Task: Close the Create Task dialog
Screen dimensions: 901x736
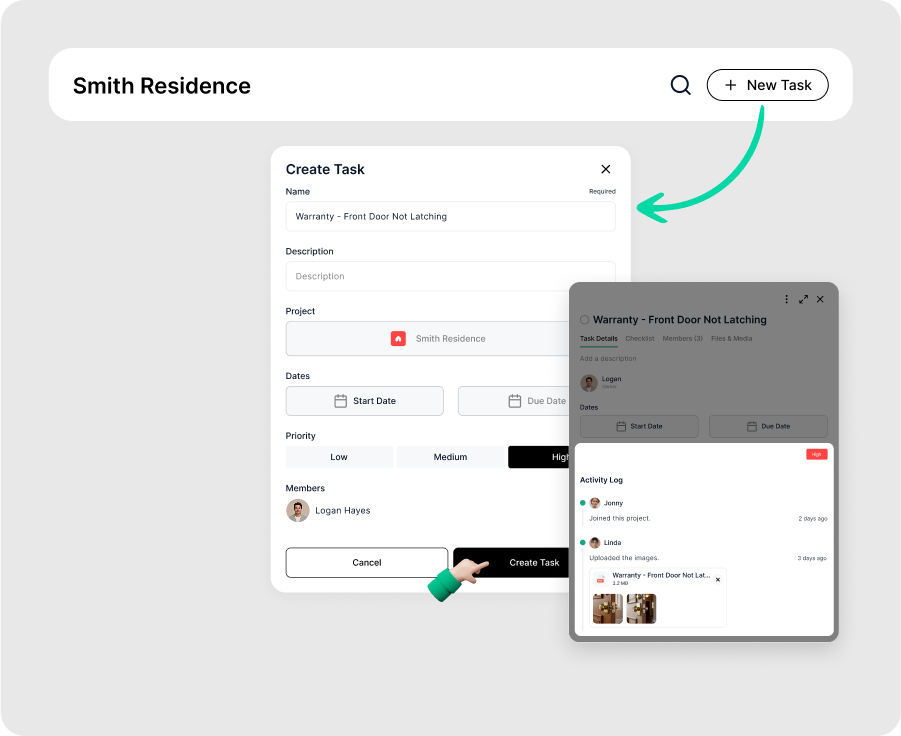Action: (x=605, y=169)
